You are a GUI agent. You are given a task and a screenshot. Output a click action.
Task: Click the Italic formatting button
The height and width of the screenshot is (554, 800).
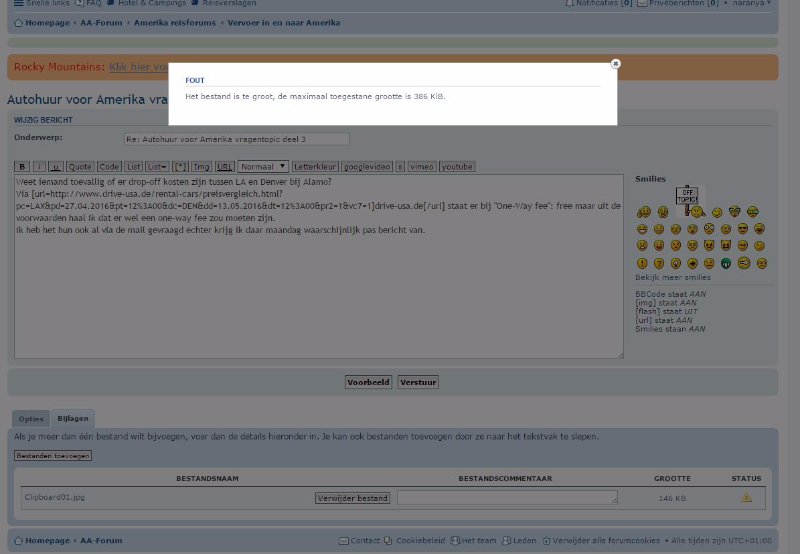[39, 167]
